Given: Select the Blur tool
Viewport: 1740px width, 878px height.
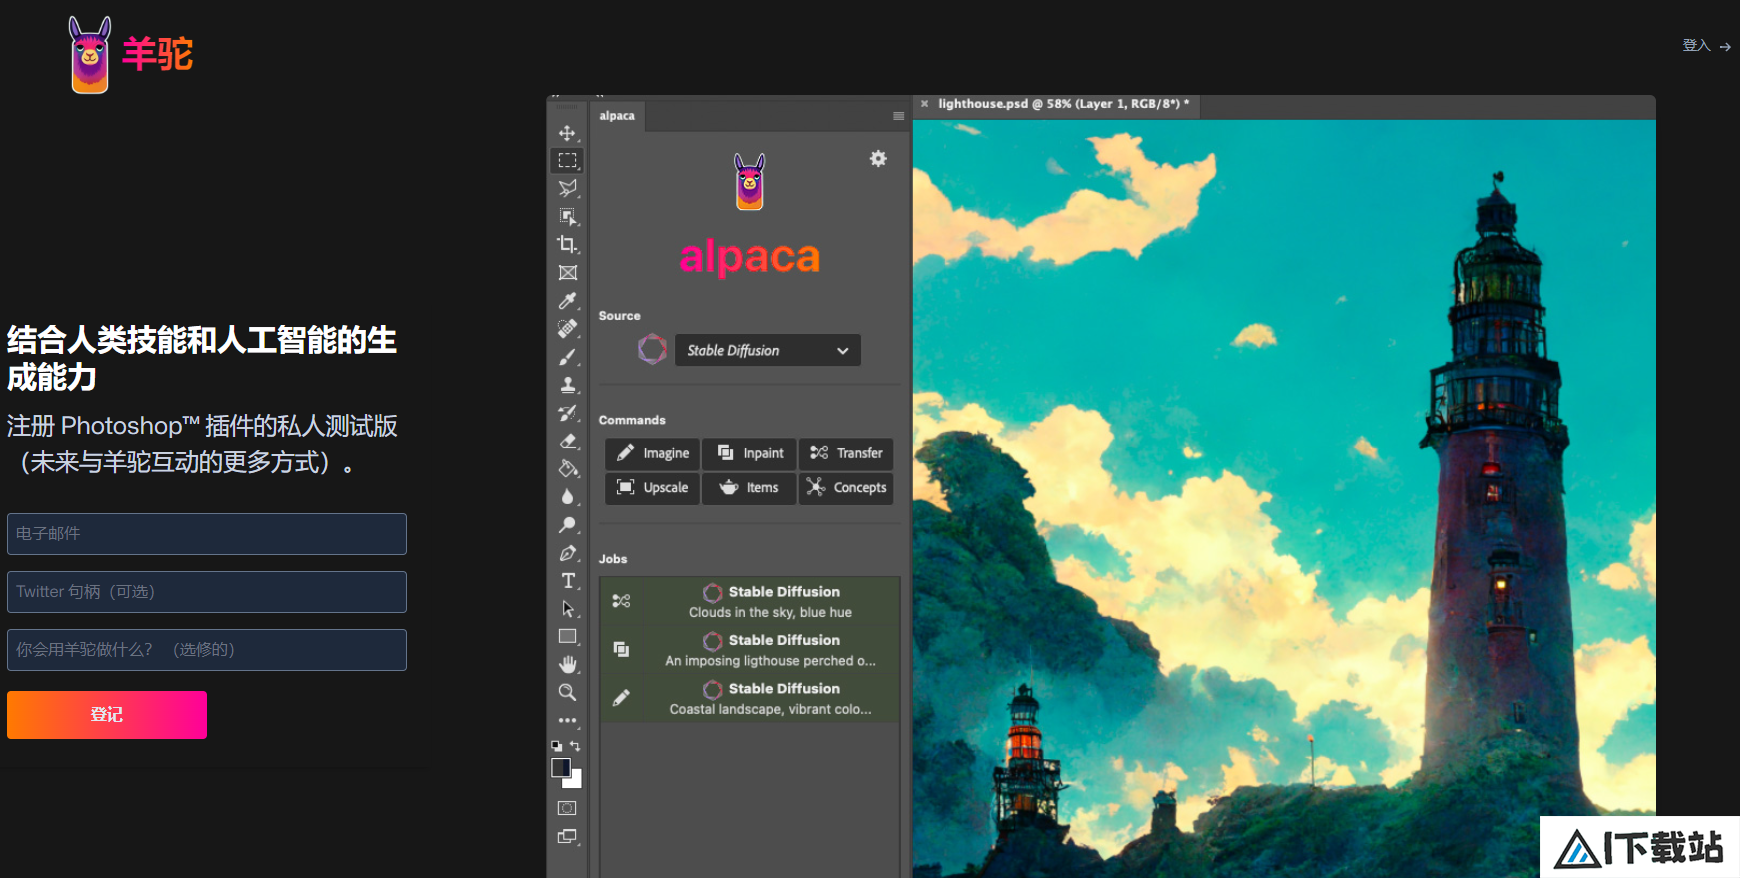Looking at the screenshot, I should [x=567, y=496].
